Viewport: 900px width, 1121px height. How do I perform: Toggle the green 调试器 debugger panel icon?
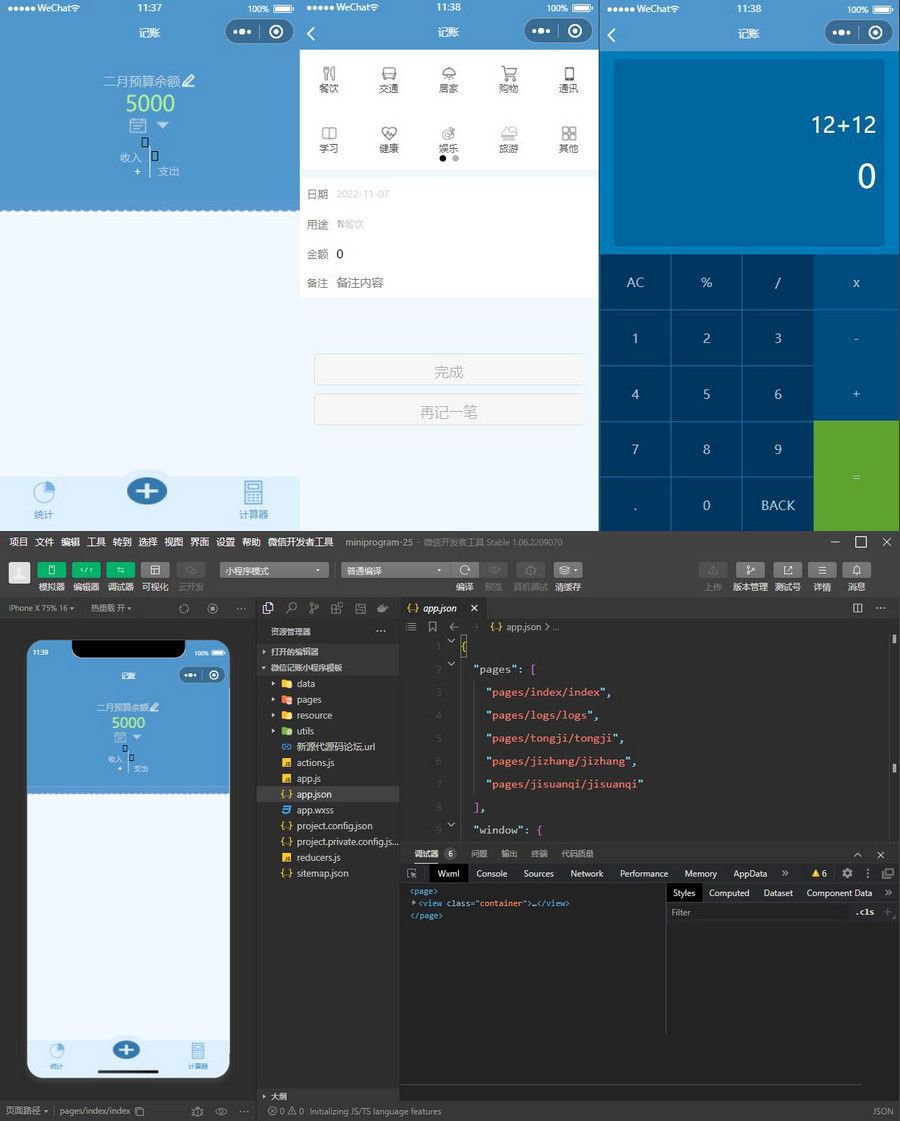[120, 570]
